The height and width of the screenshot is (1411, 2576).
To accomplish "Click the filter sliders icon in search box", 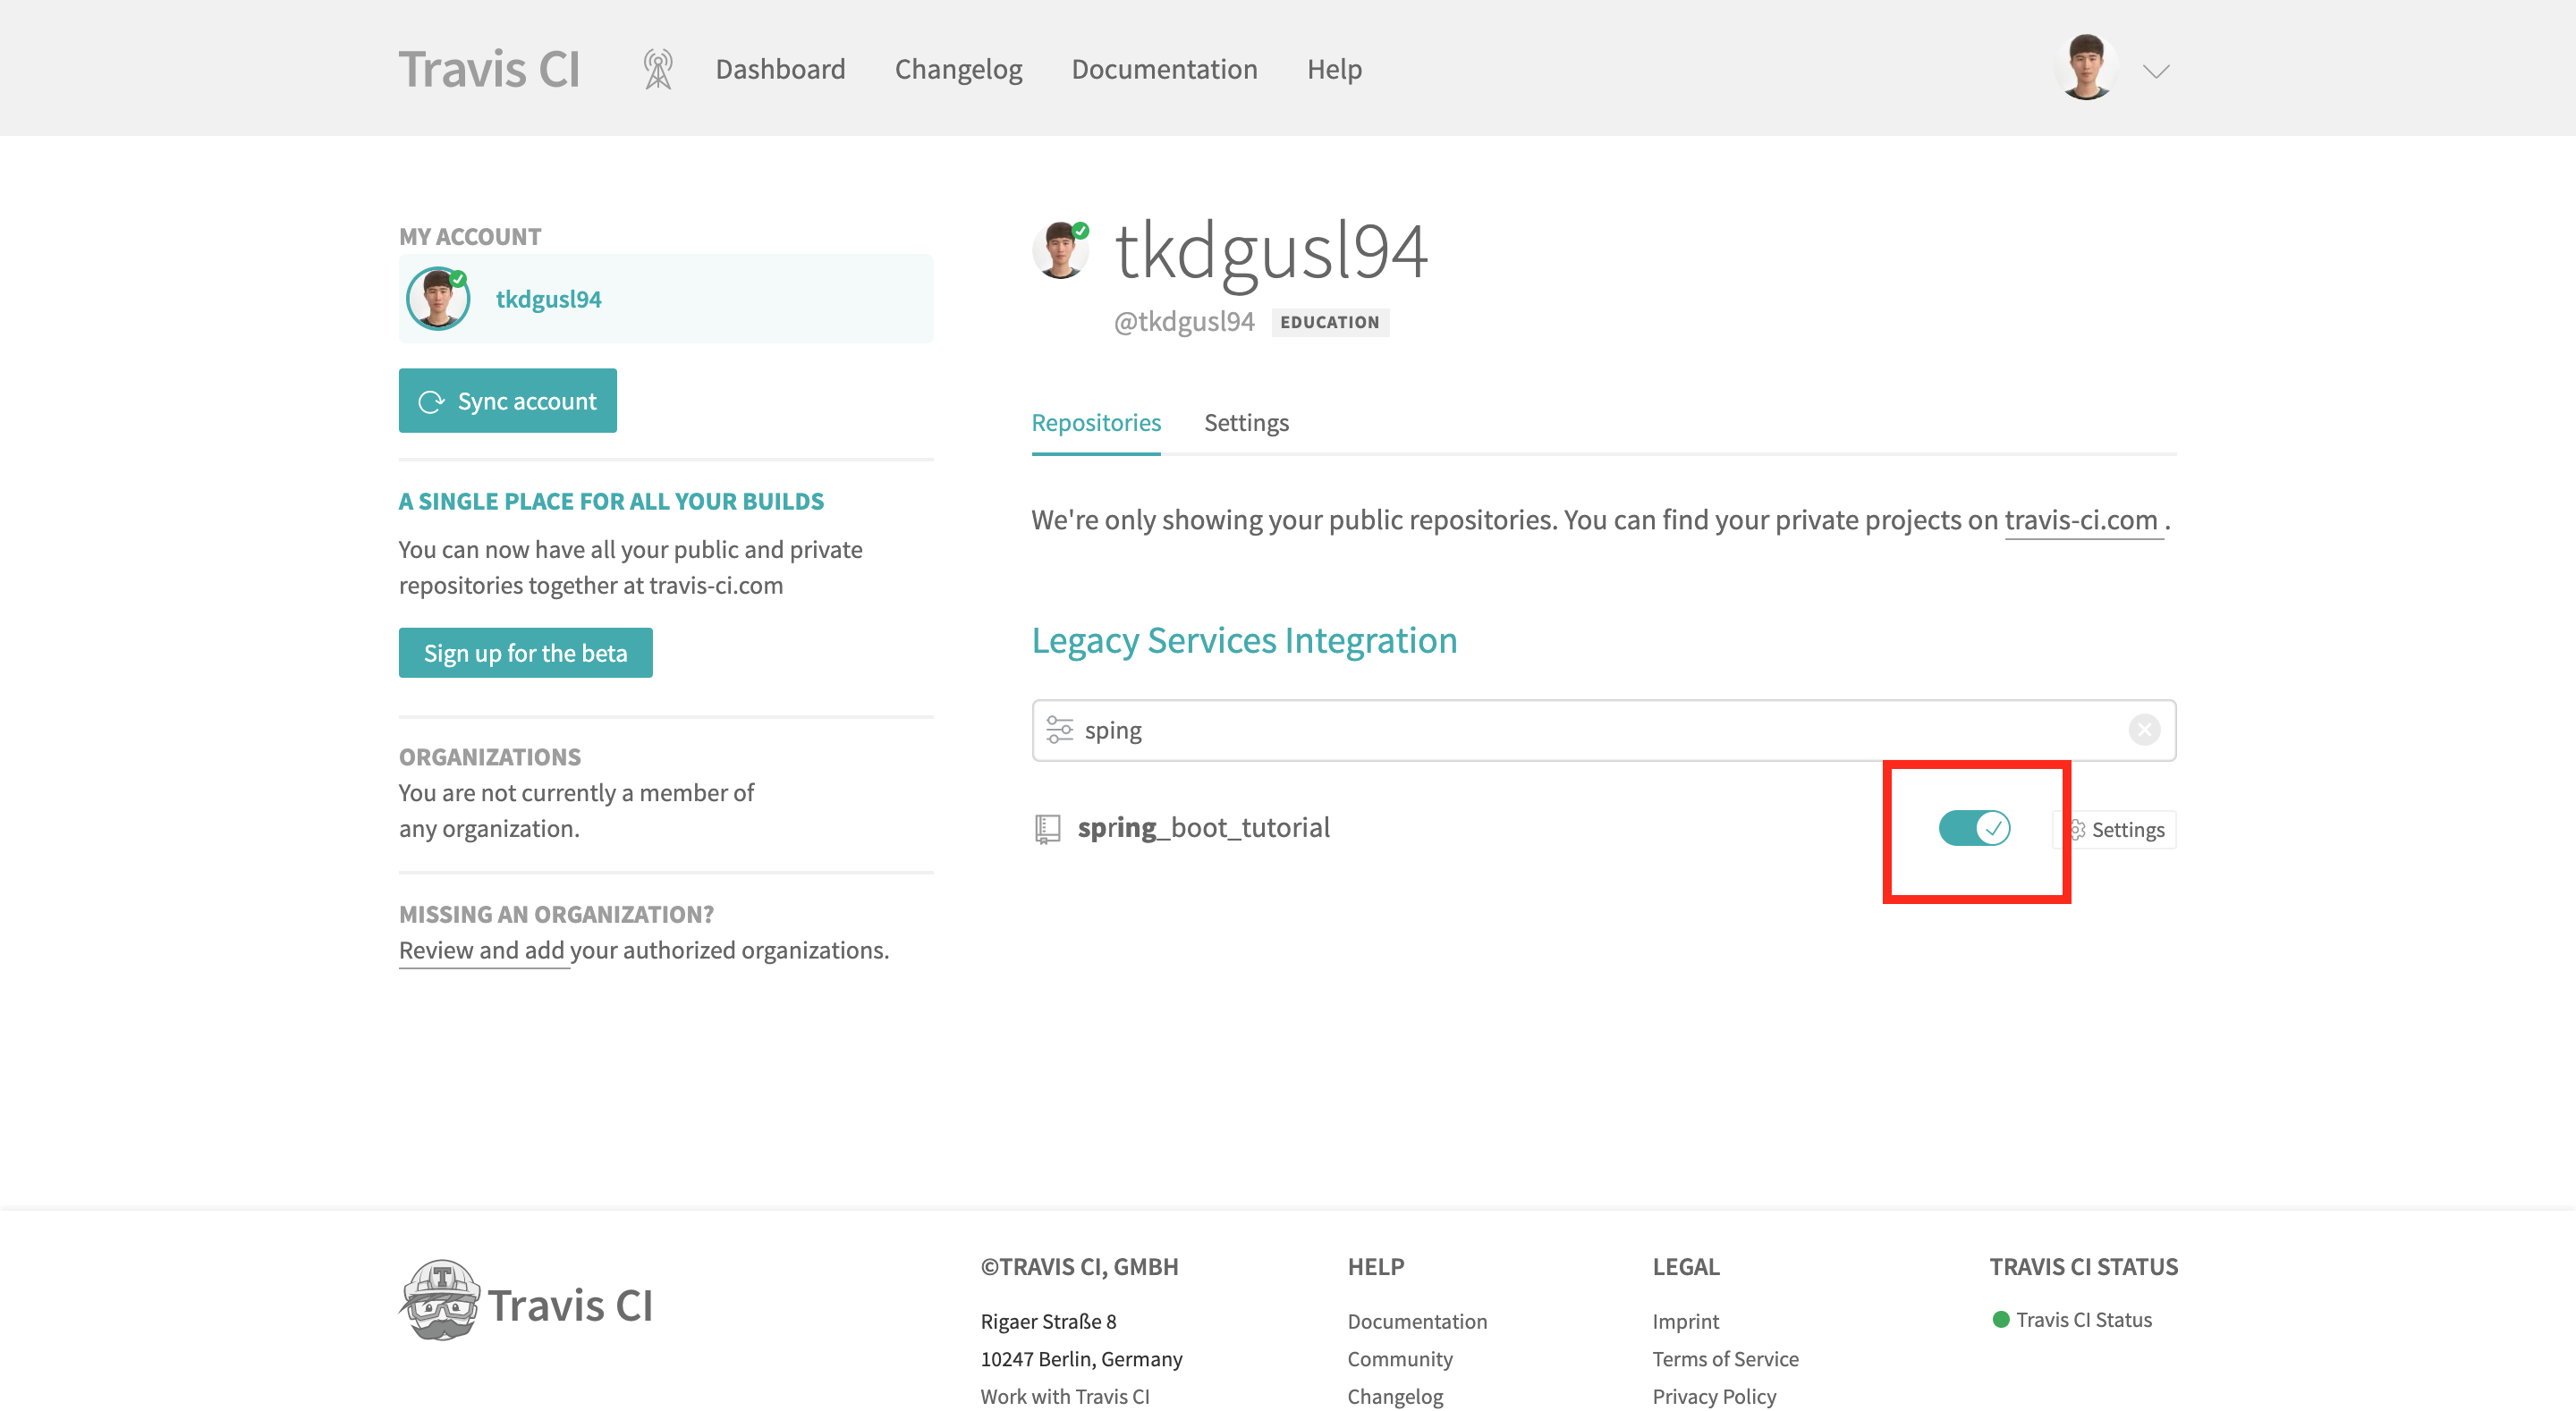I will tap(1059, 730).
